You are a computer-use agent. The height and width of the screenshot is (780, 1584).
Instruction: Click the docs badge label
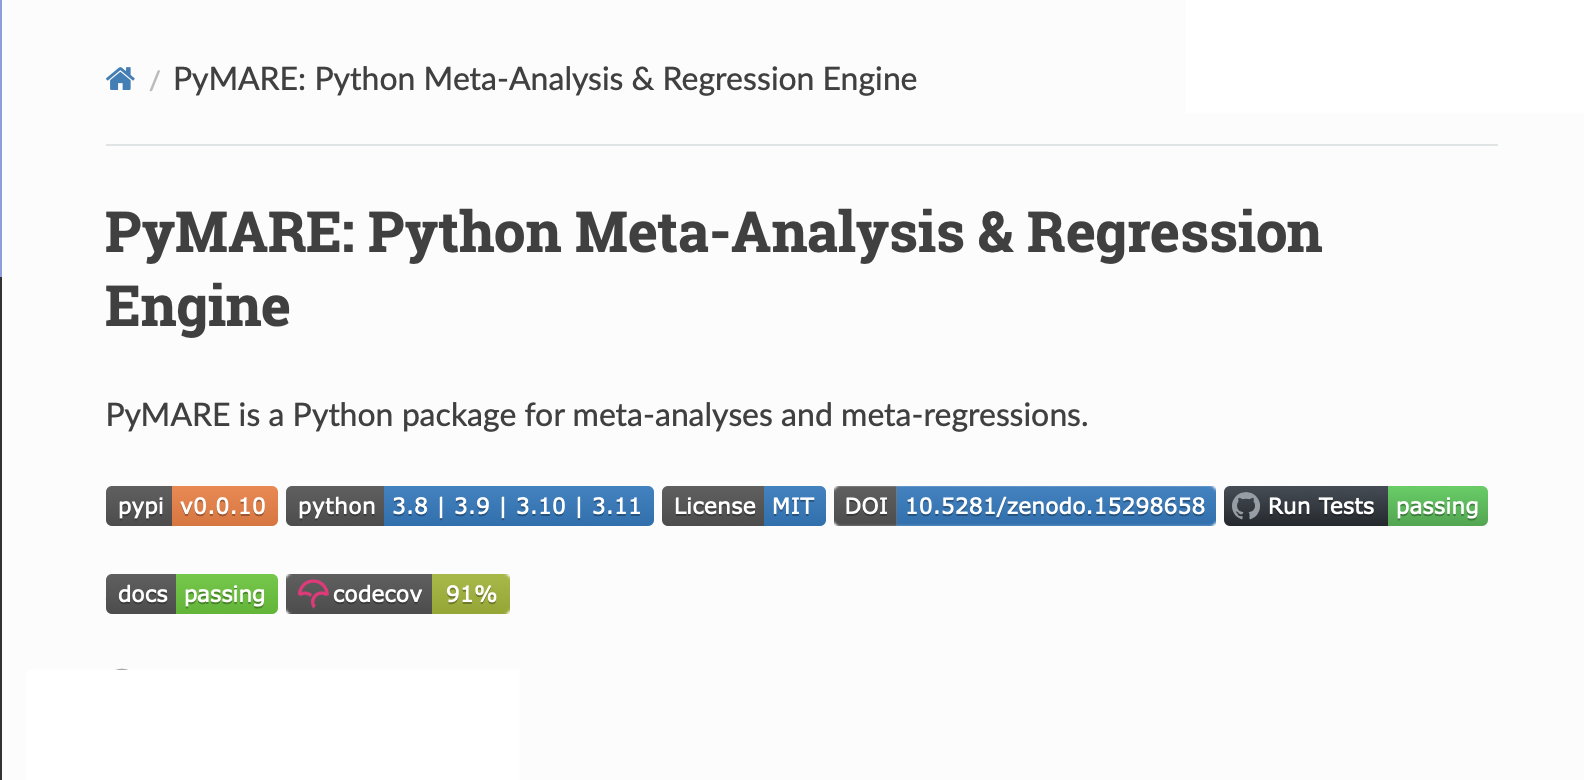click(142, 594)
